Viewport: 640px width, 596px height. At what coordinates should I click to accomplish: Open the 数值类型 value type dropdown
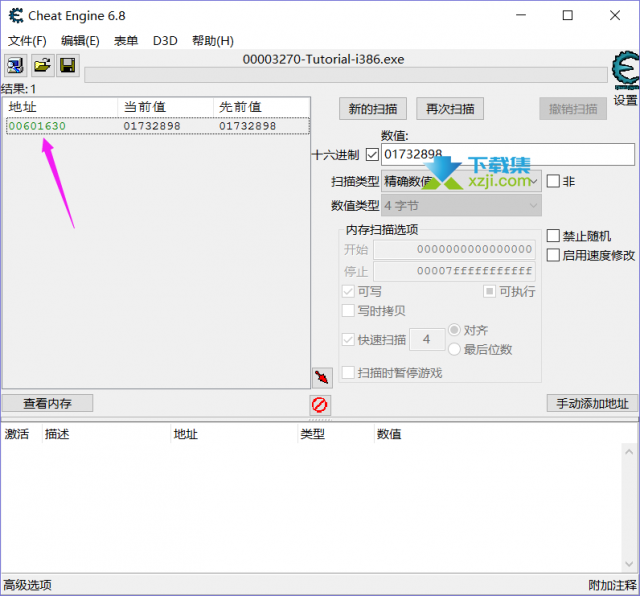tap(461, 205)
